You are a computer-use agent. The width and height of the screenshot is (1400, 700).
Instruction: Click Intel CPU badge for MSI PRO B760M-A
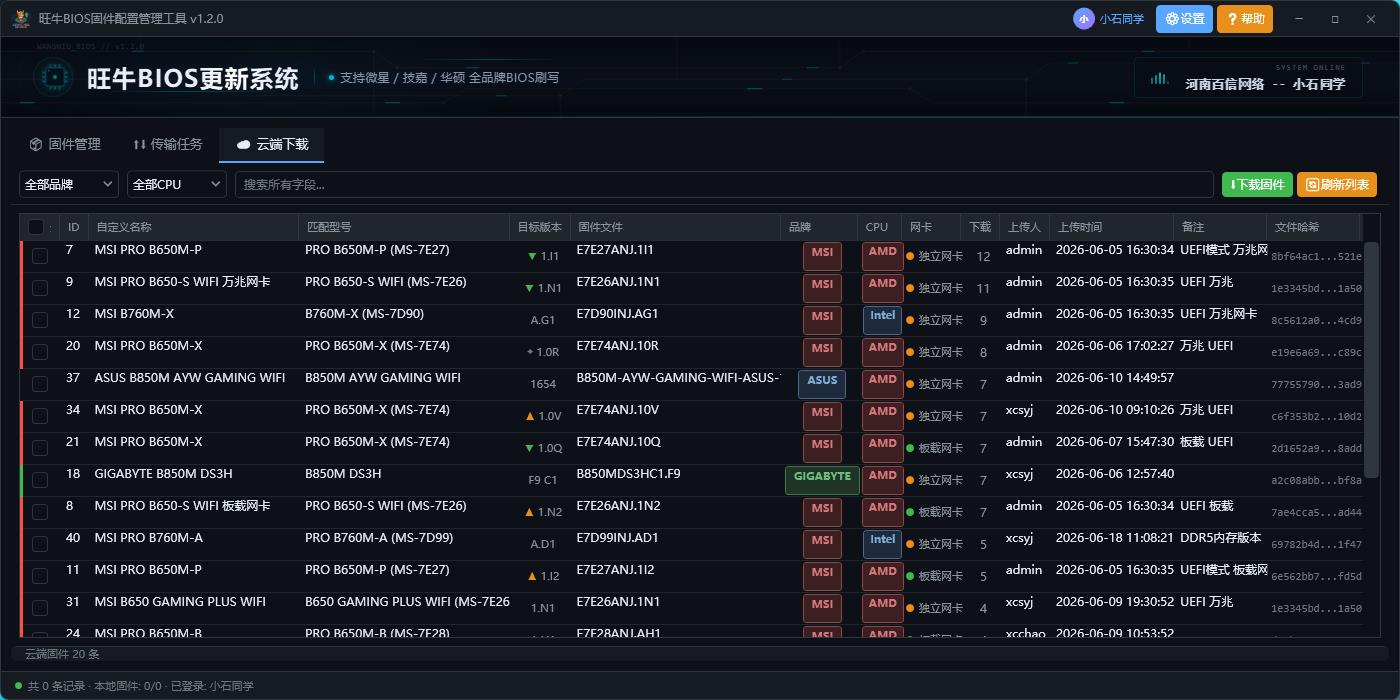[882, 544]
